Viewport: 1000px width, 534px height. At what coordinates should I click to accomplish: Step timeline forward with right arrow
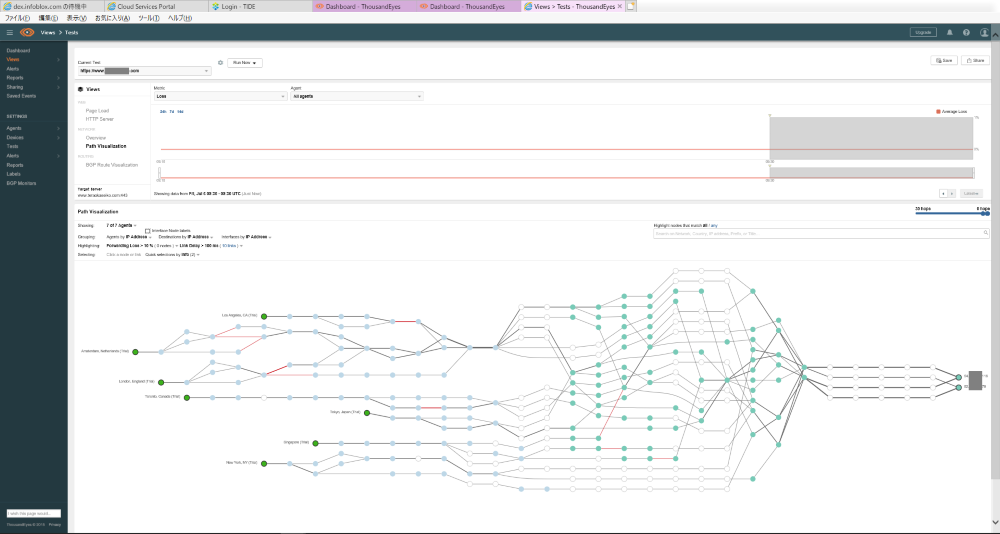[x=952, y=193]
